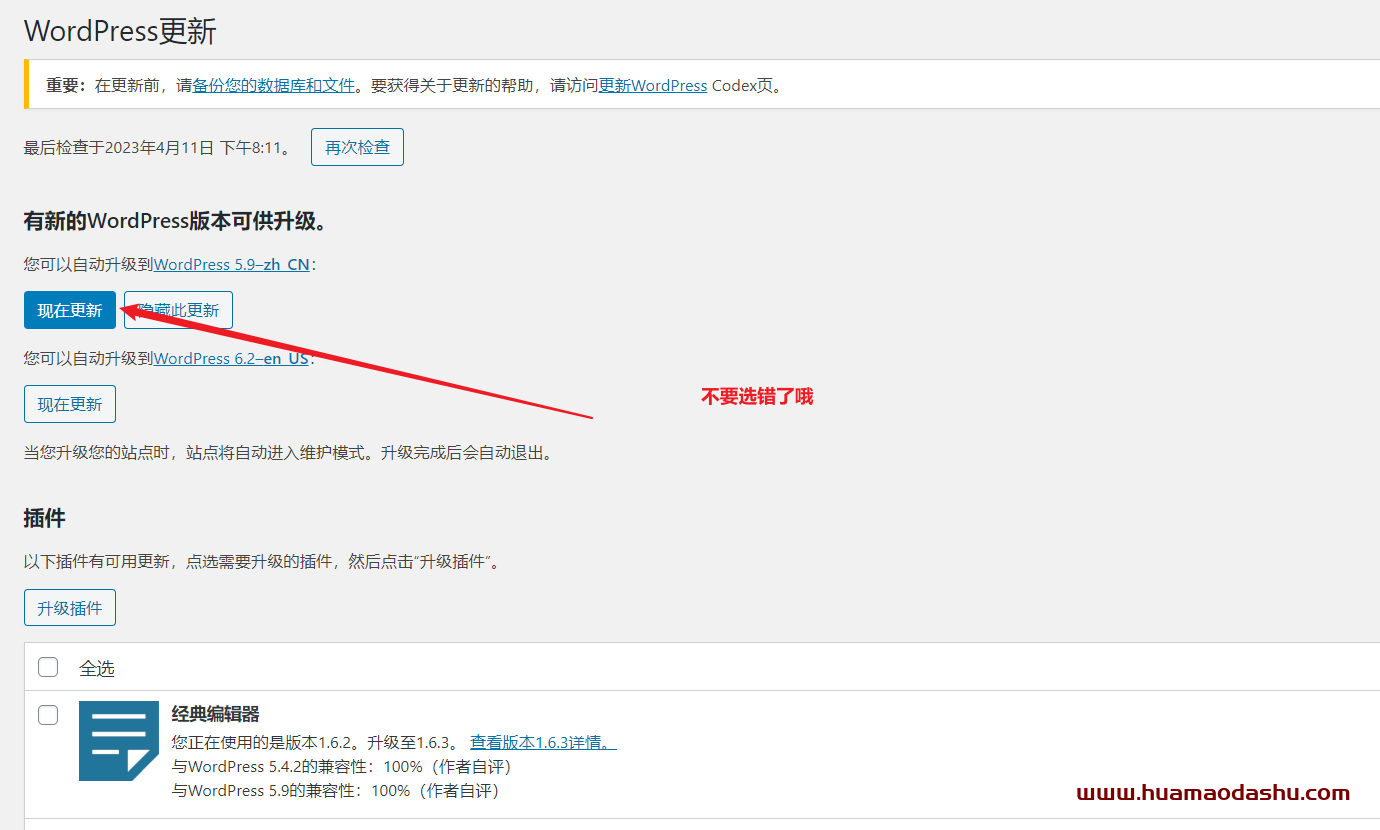1380x830 pixels.
Task: Click 有新的WordPress版本可供升级 heading
Action: 176,221
